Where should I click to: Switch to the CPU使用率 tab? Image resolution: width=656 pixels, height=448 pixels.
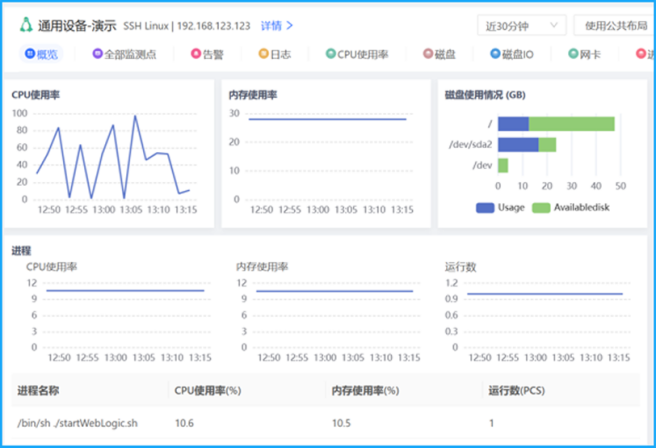coord(357,54)
